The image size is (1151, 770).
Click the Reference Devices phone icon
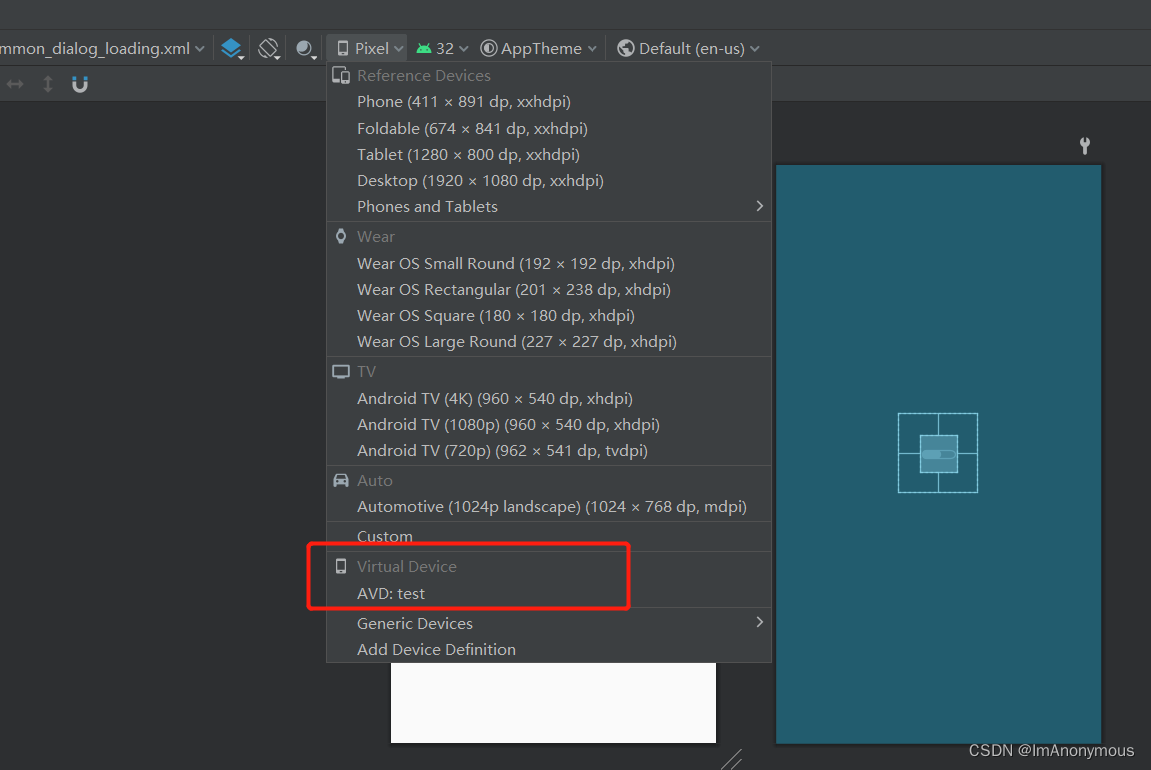[x=341, y=75]
